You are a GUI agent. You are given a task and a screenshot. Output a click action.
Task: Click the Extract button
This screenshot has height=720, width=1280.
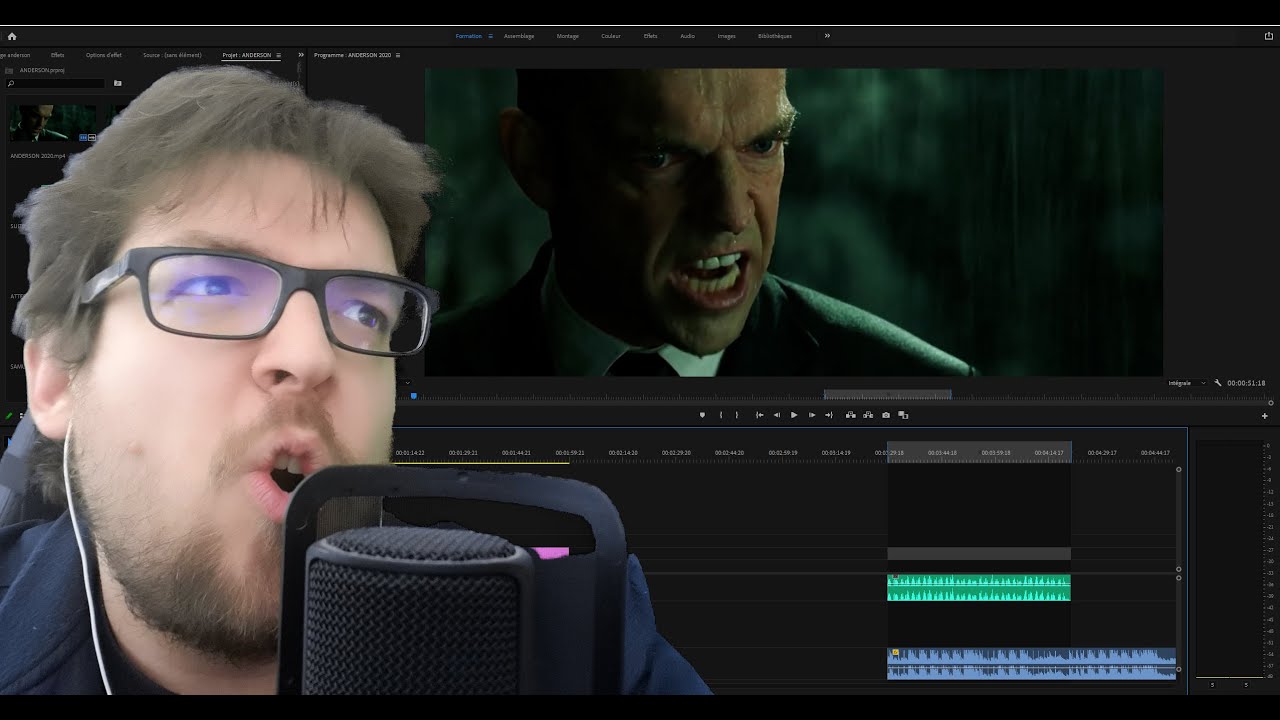click(868, 415)
